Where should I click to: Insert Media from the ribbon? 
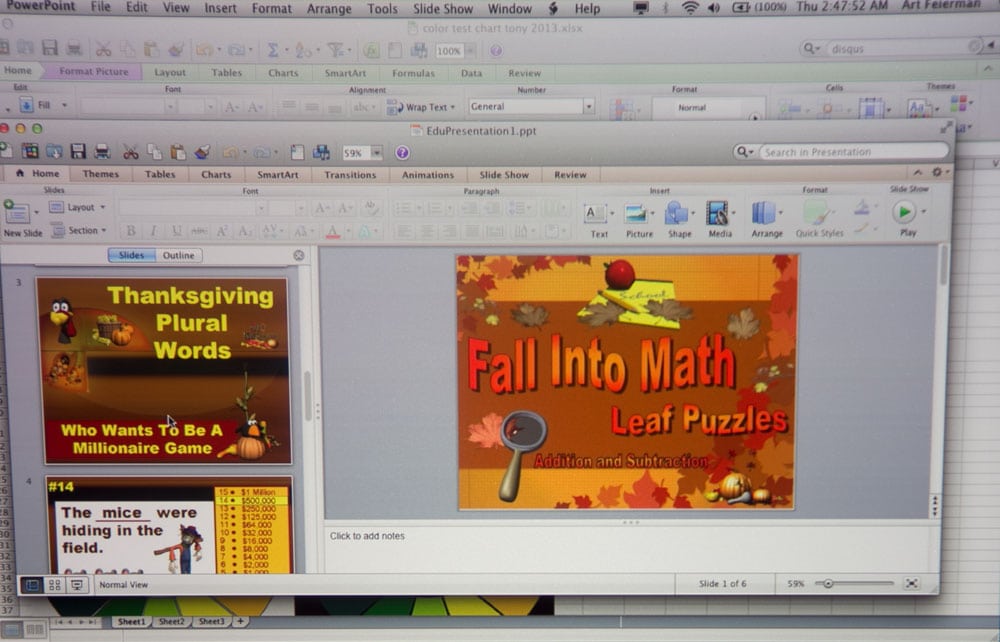[x=717, y=214]
